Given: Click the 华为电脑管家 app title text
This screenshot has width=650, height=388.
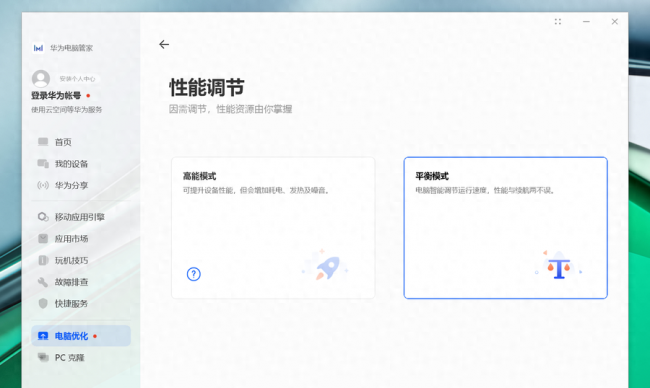Looking at the screenshot, I should [x=71, y=48].
